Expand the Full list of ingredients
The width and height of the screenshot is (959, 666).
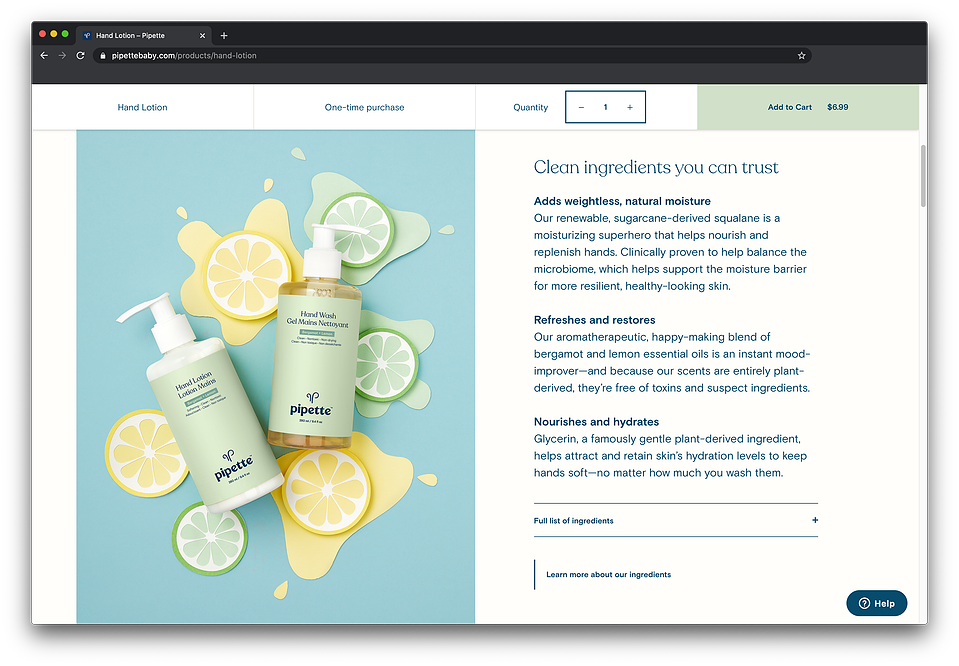(676, 520)
